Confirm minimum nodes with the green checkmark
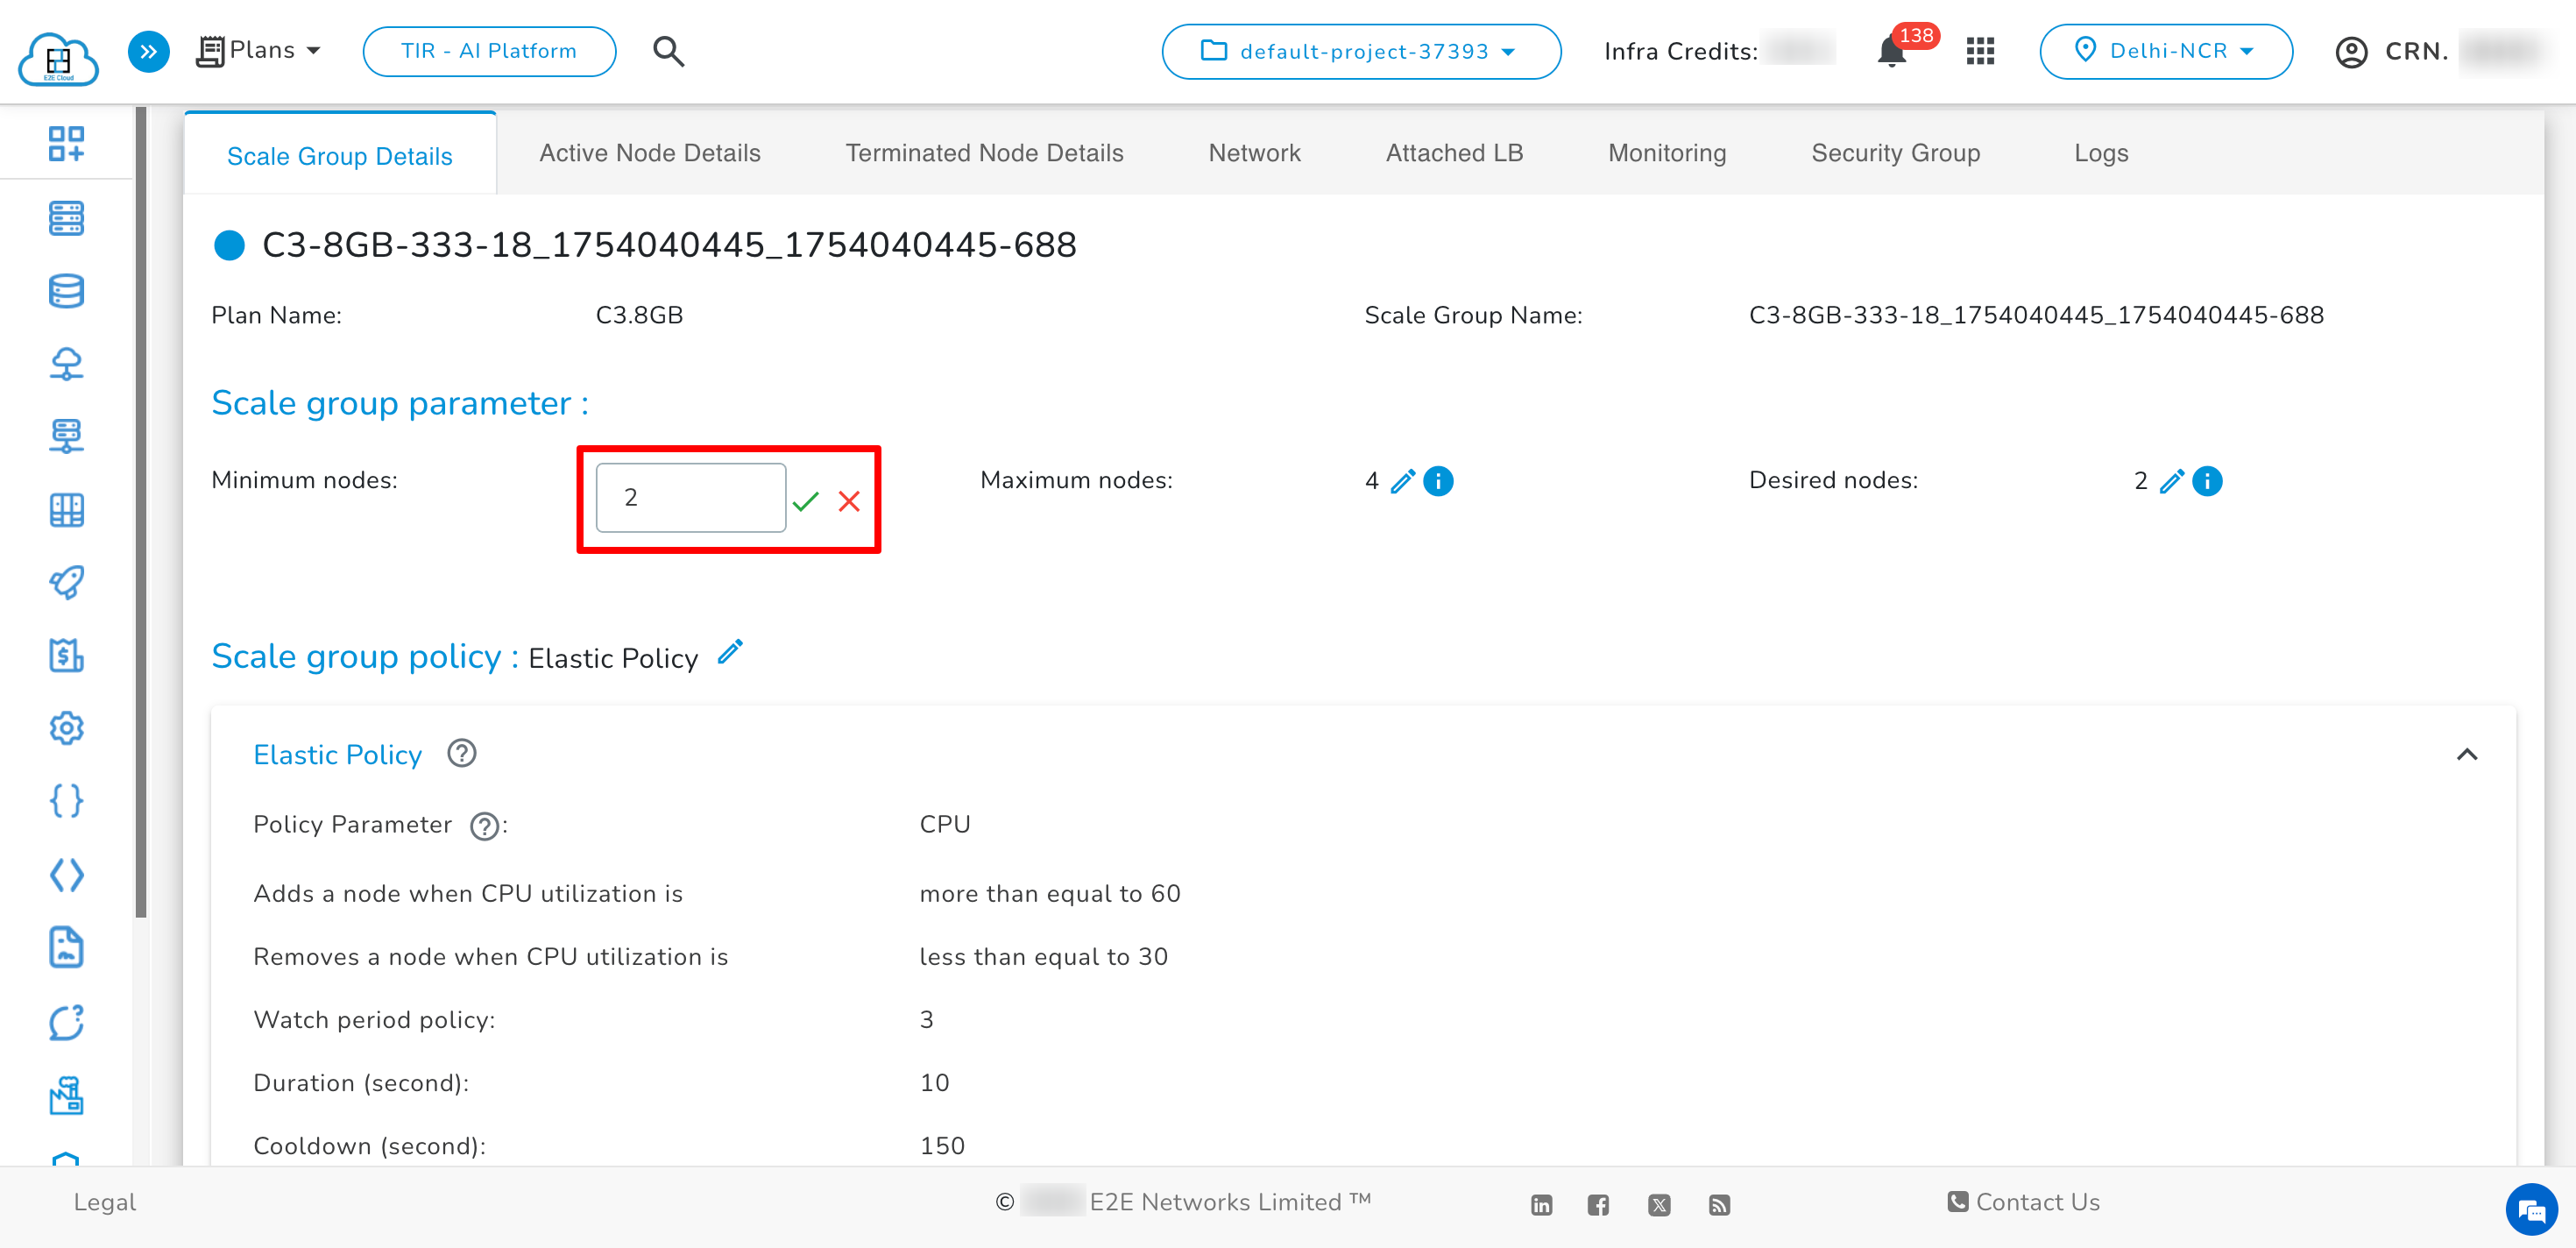Viewport: 2576px width, 1248px height. click(x=807, y=501)
